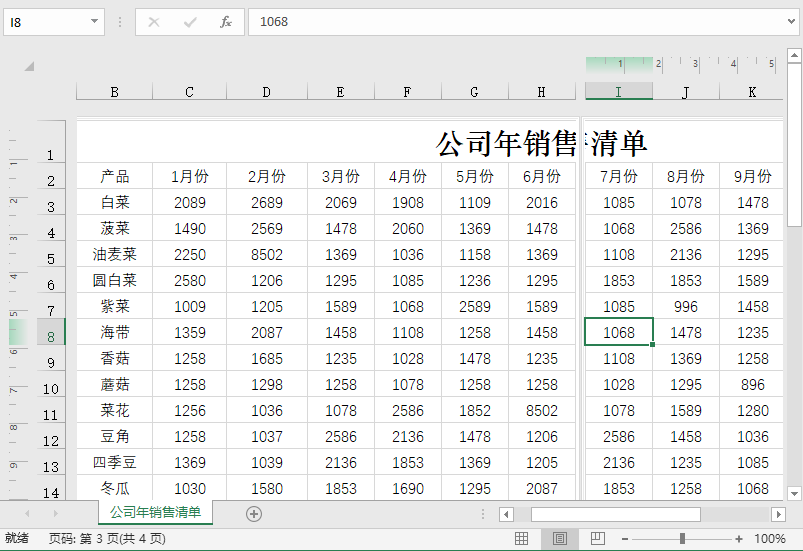Select column J header
The height and width of the screenshot is (551, 803).
[686, 92]
